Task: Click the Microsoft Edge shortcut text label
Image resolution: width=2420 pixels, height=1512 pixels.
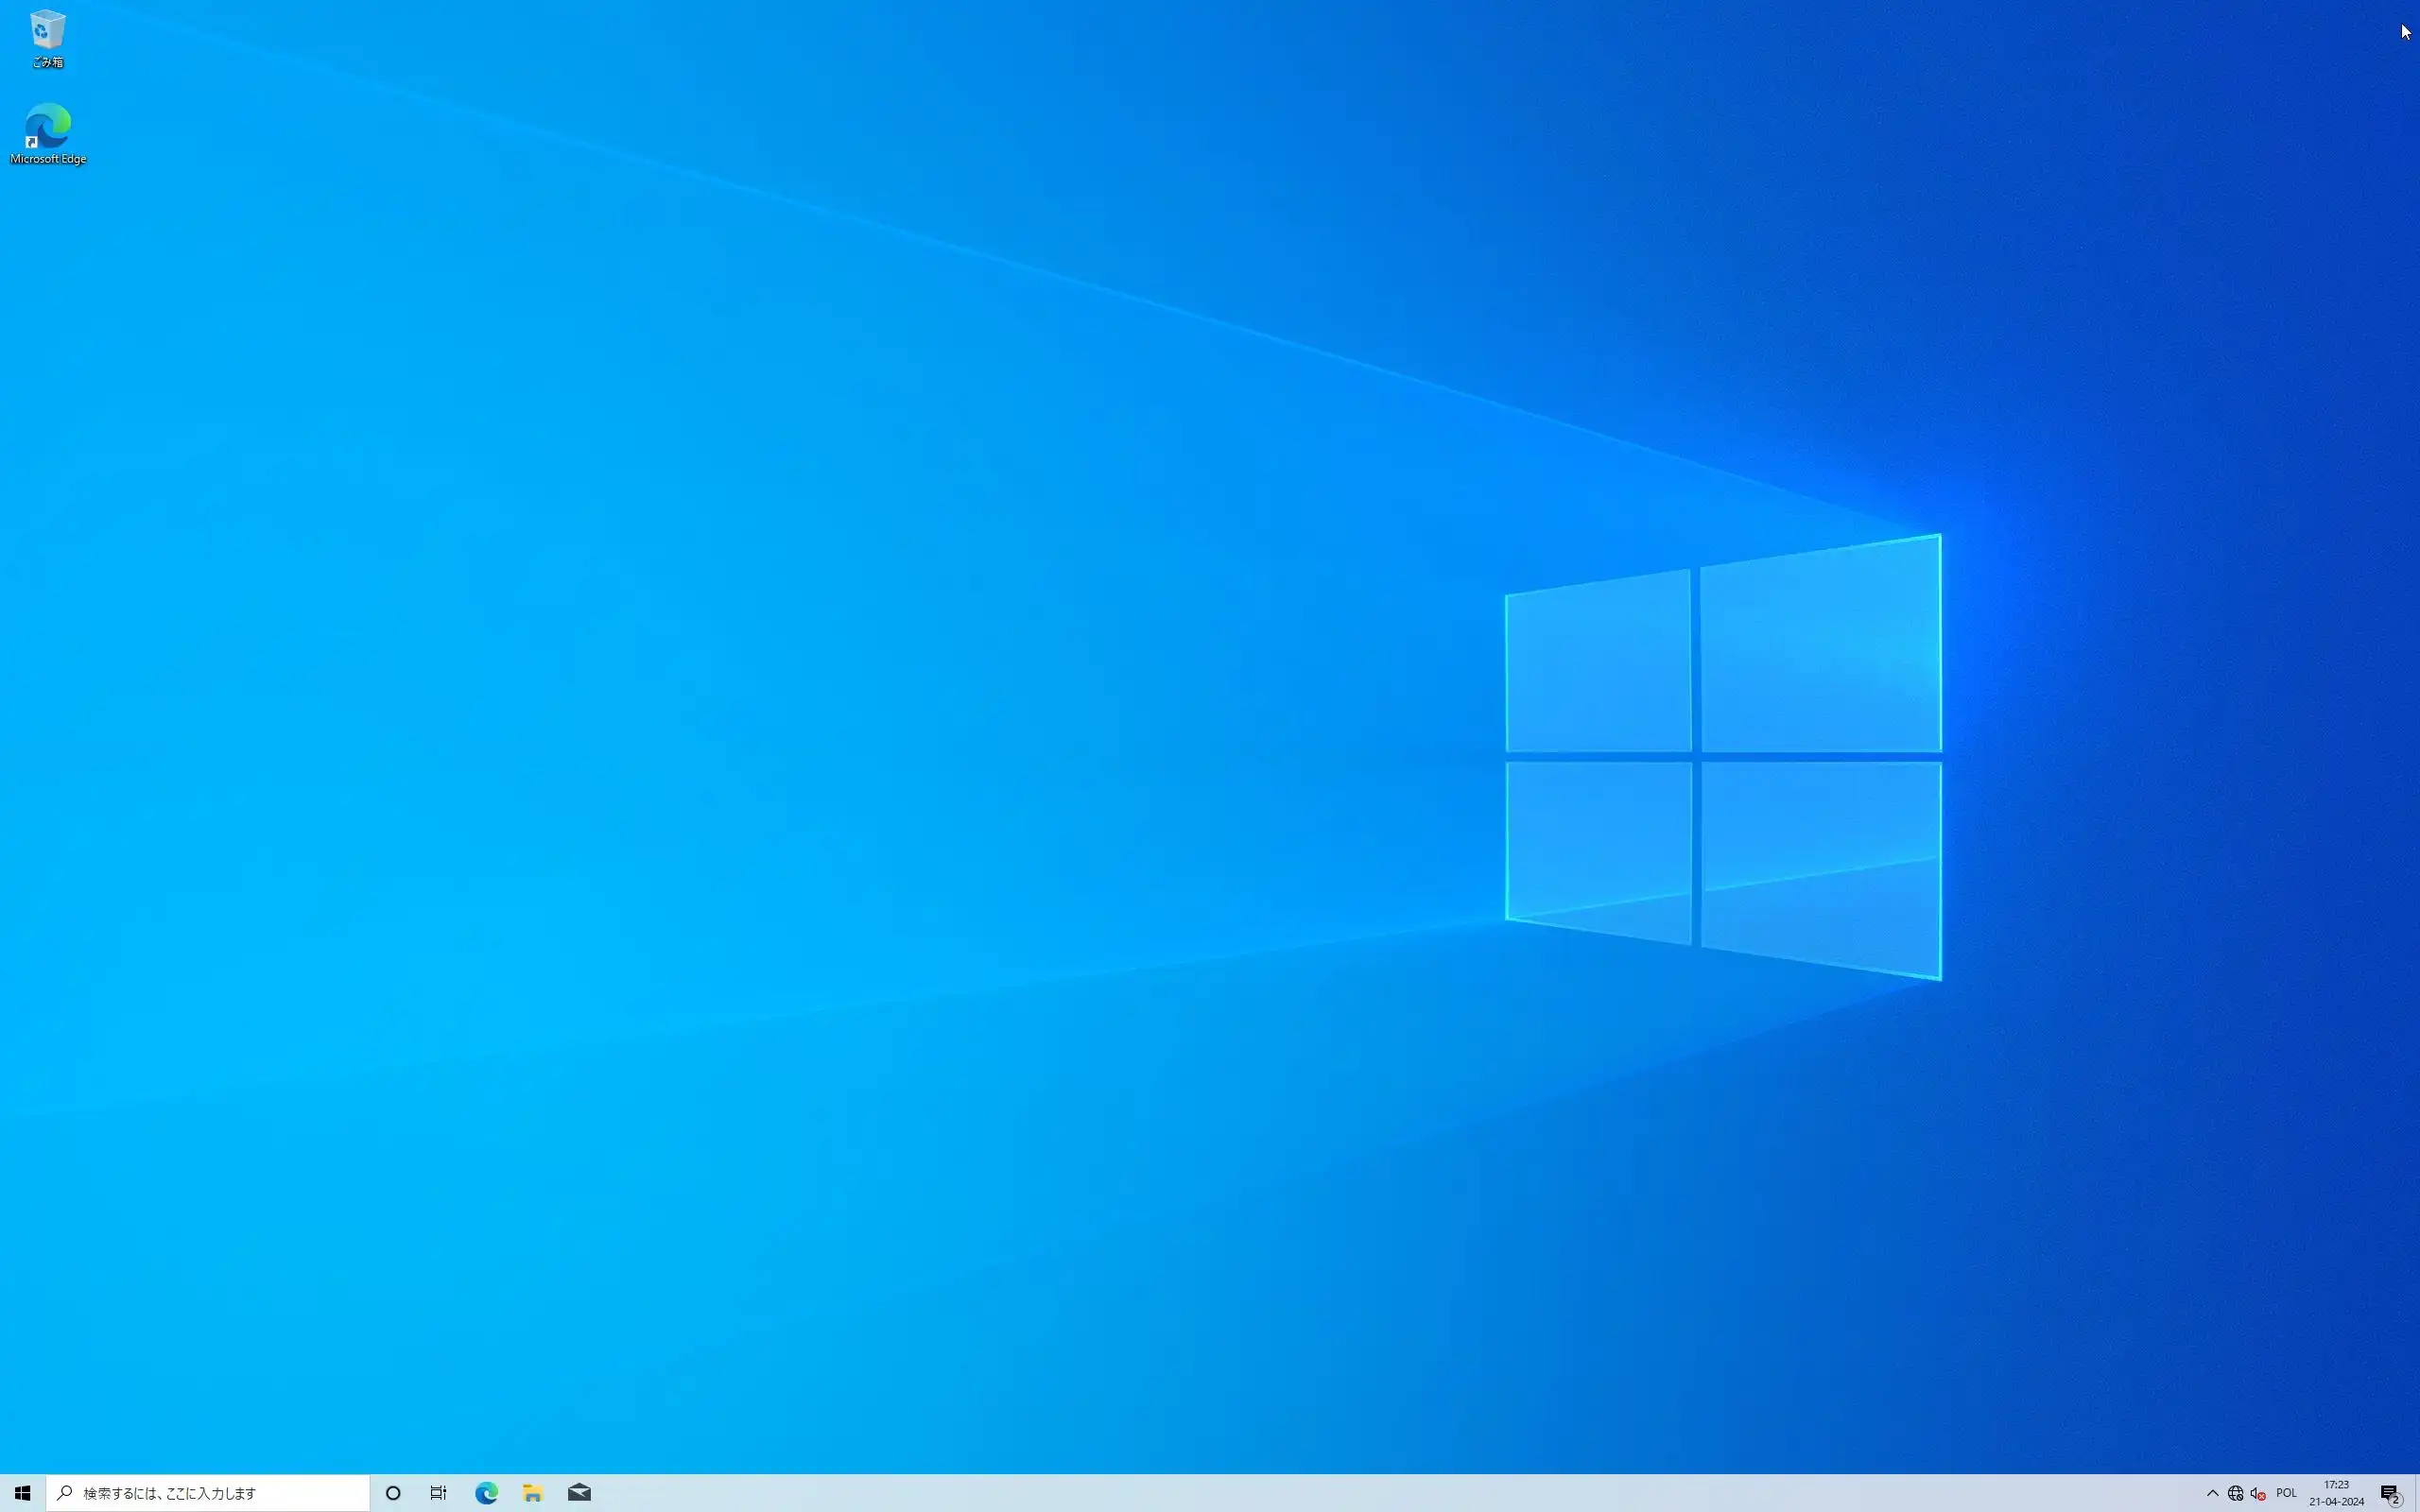Action: click(47, 159)
